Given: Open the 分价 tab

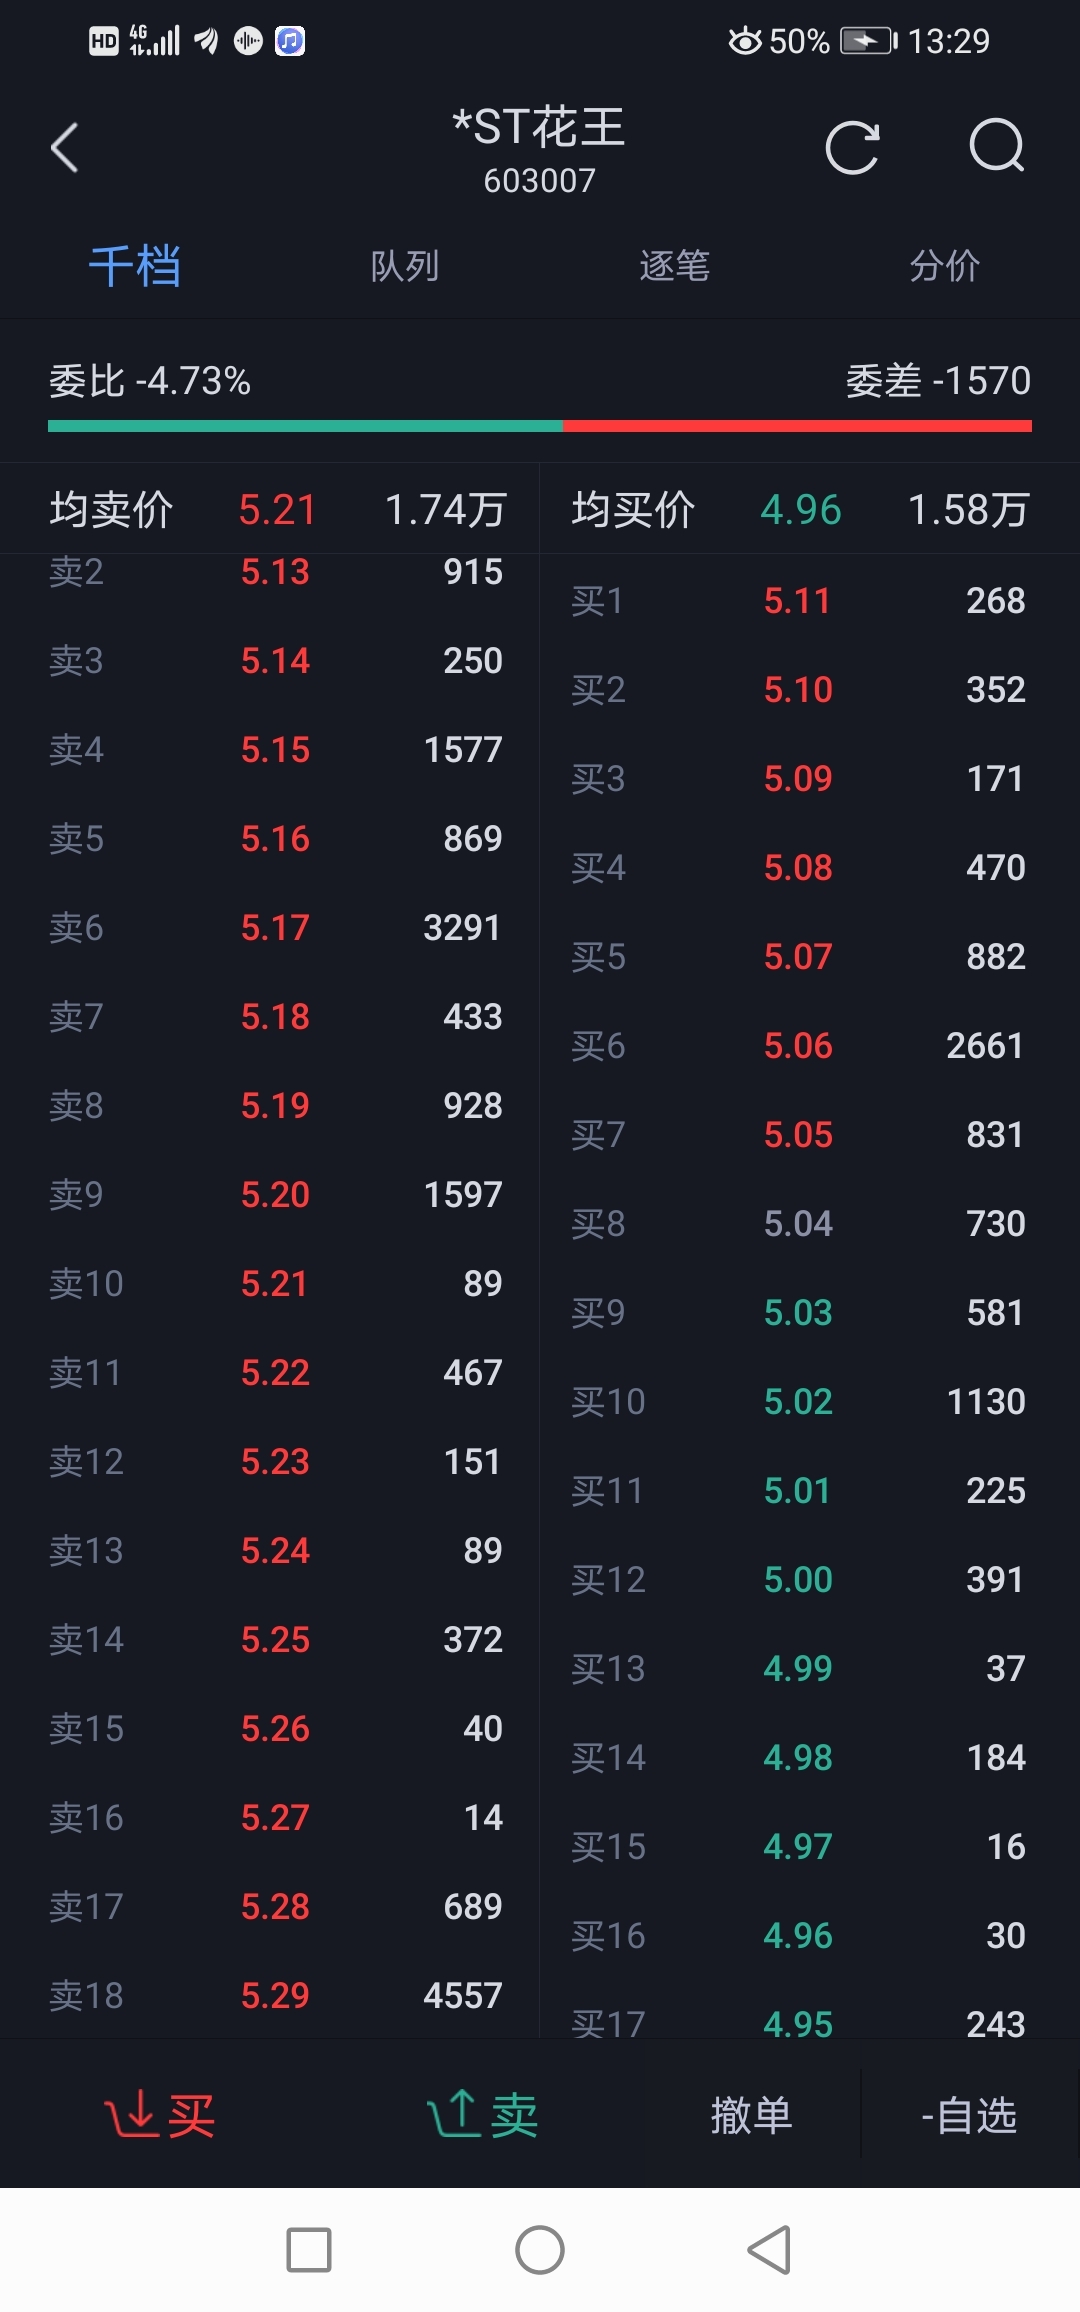Looking at the screenshot, I should 944,266.
